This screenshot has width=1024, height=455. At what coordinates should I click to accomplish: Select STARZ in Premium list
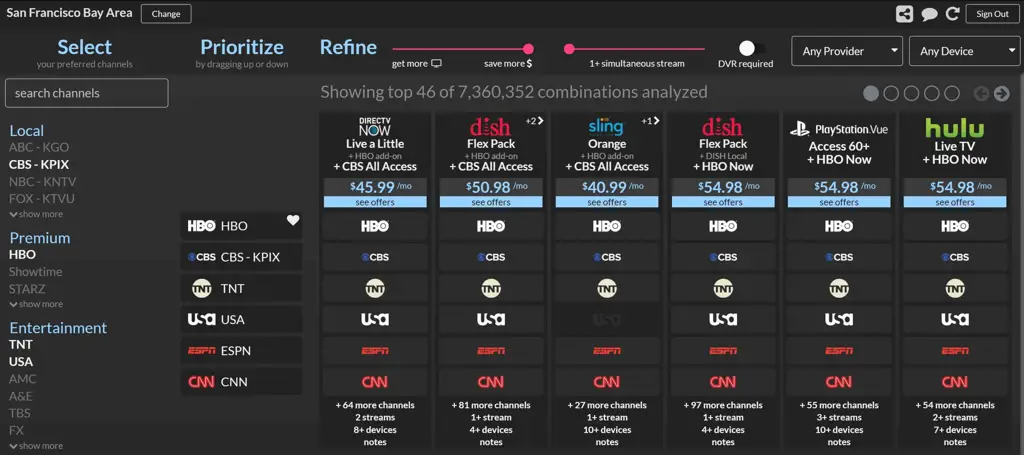click(27, 289)
